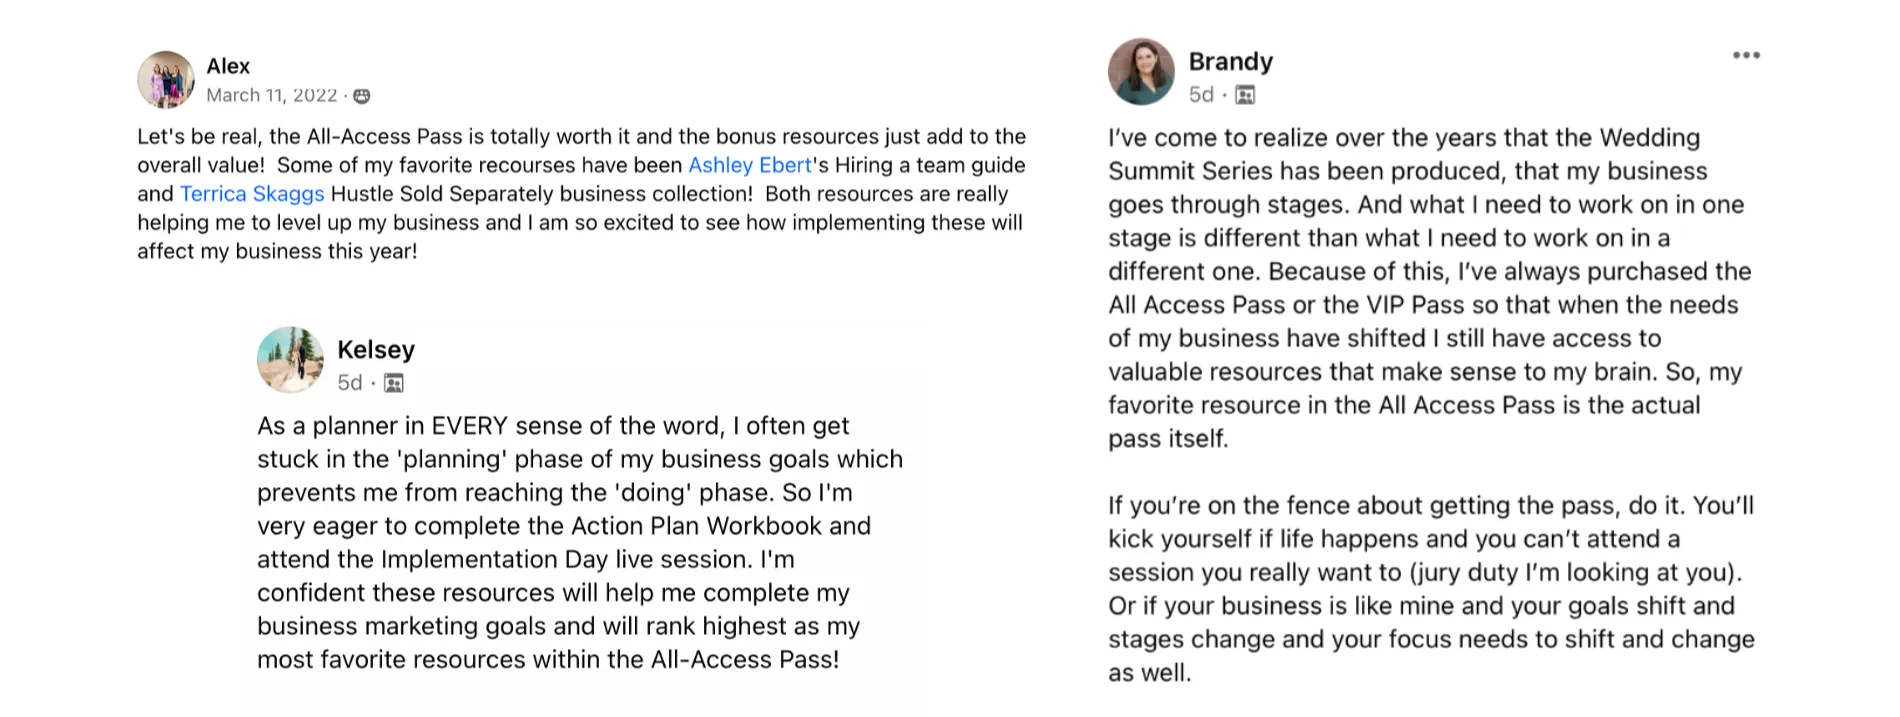Image resolution: width=1900 pixels, height=717 pixels.
Task: Click the group audience icon under Brandy
Action: (x=1245, y=95)
